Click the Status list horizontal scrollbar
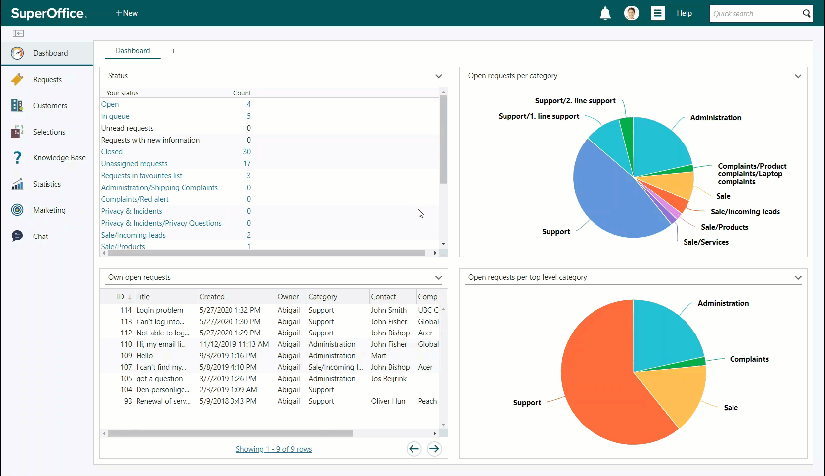Viewport: 825px width, 476px height. point(266,253)
